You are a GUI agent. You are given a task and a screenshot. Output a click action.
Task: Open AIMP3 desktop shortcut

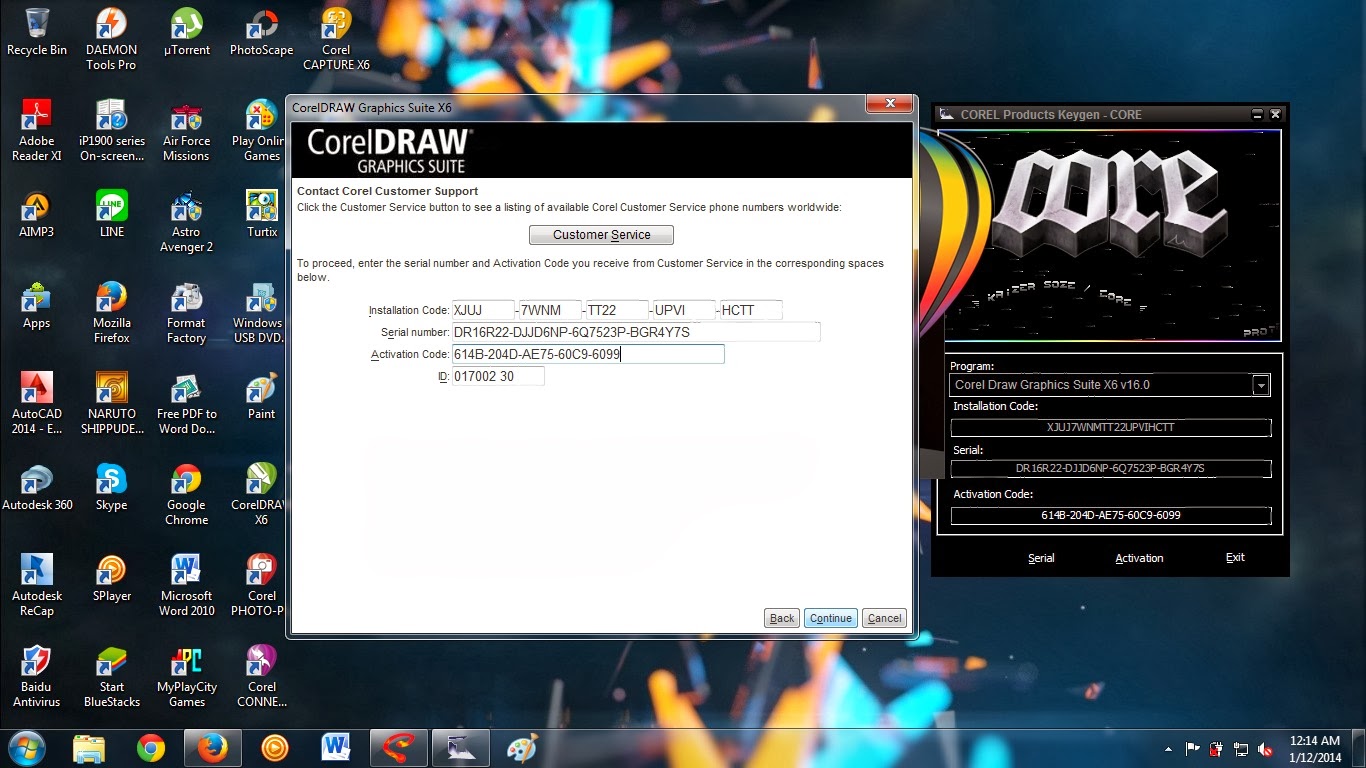[37, 214]
